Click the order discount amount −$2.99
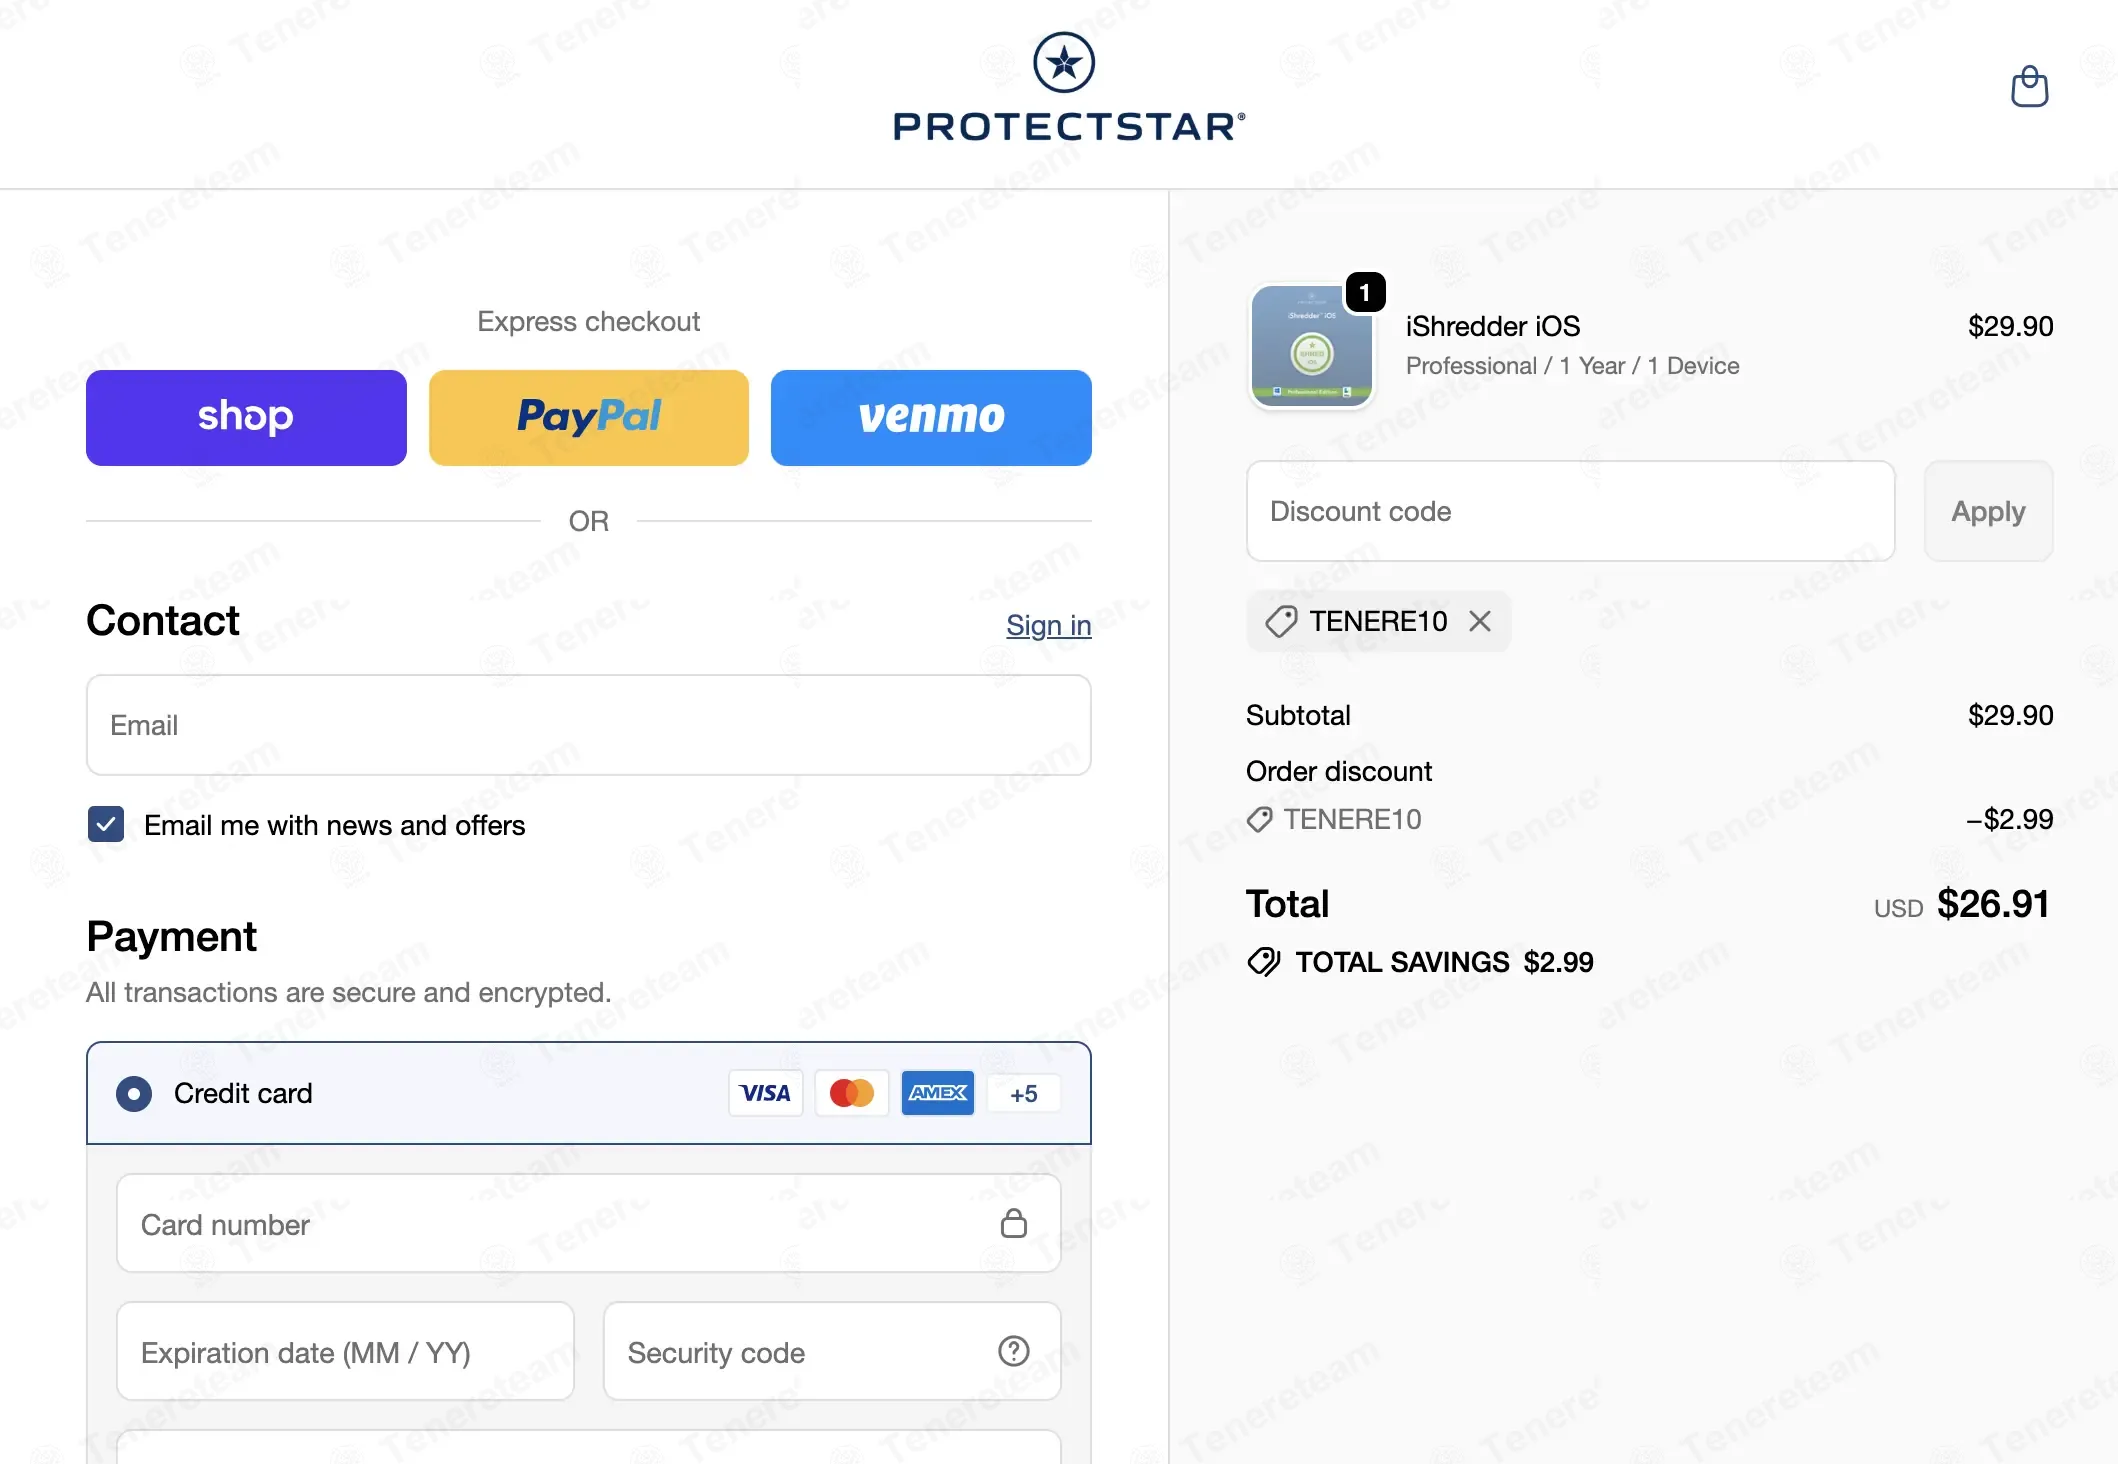Screen dimensions: 2118x1464 click(x=2009, y=820)
